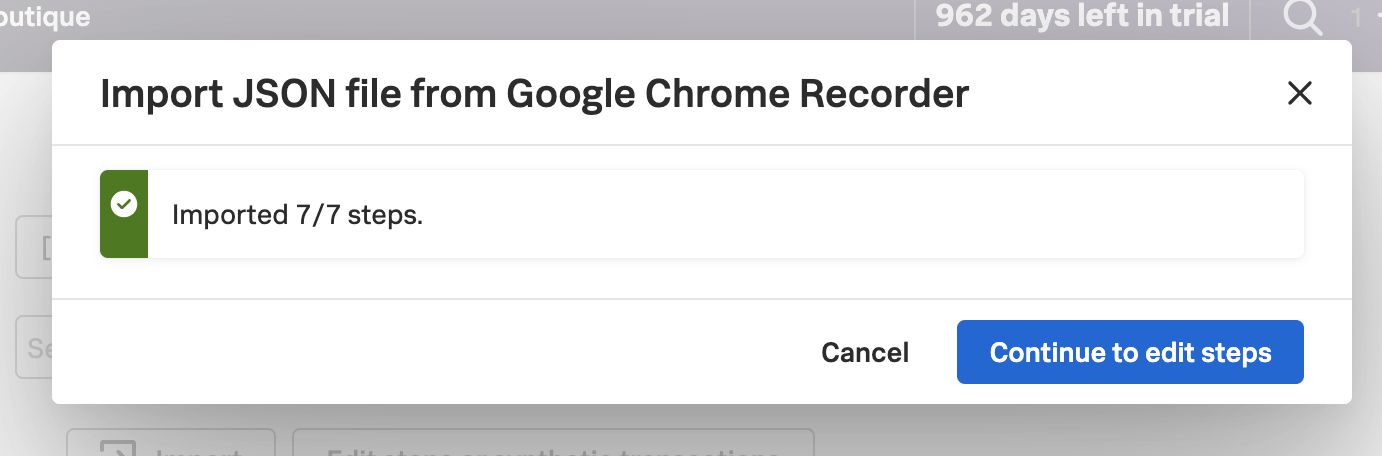Screen dimensions: 1382x456
Task: Click the number 1 beside search icon
Action: (x=1356, y=17)
